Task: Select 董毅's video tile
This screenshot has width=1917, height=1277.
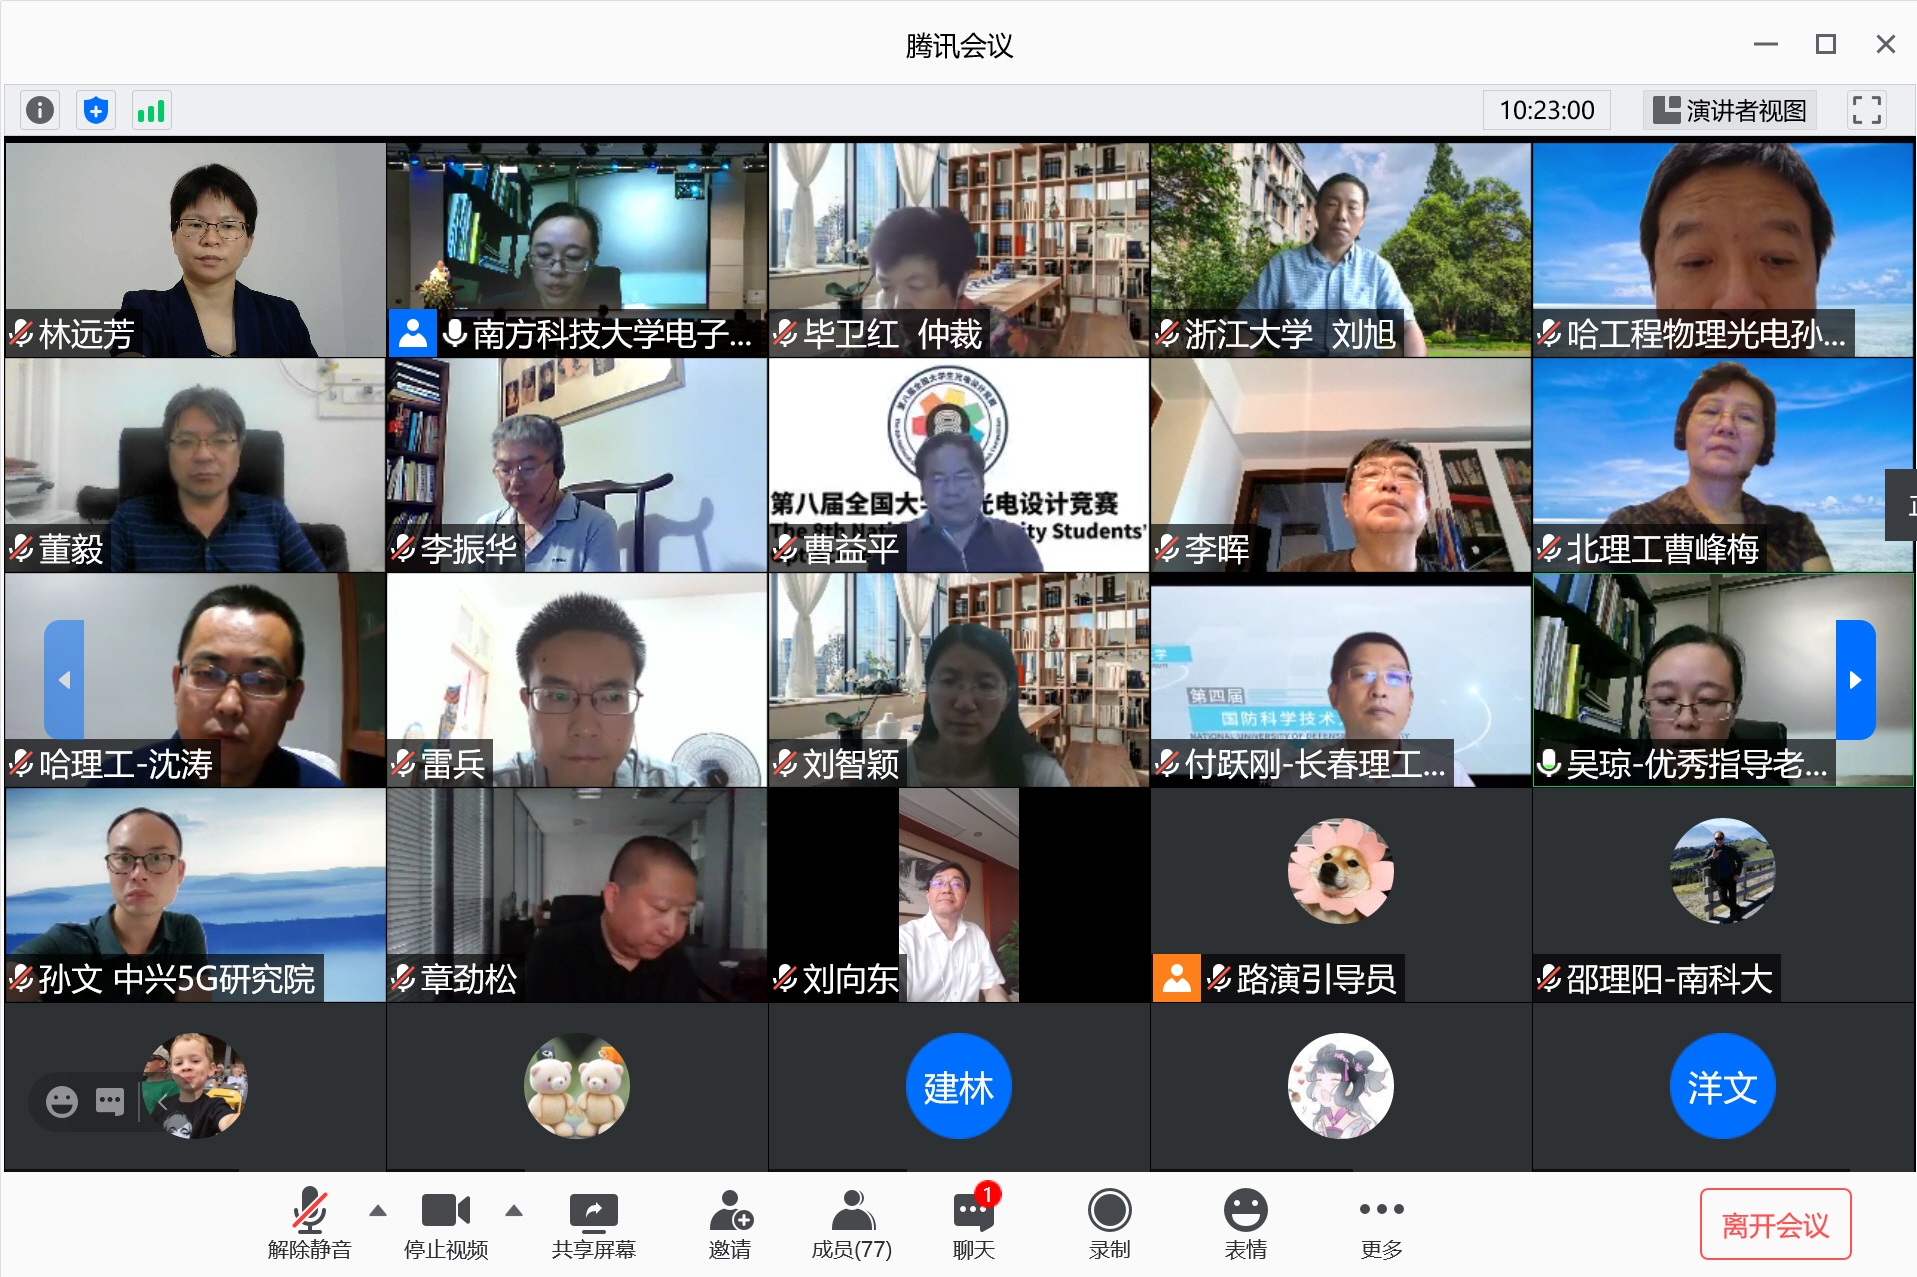Action: pyautogui.click(x=195, y=465)
